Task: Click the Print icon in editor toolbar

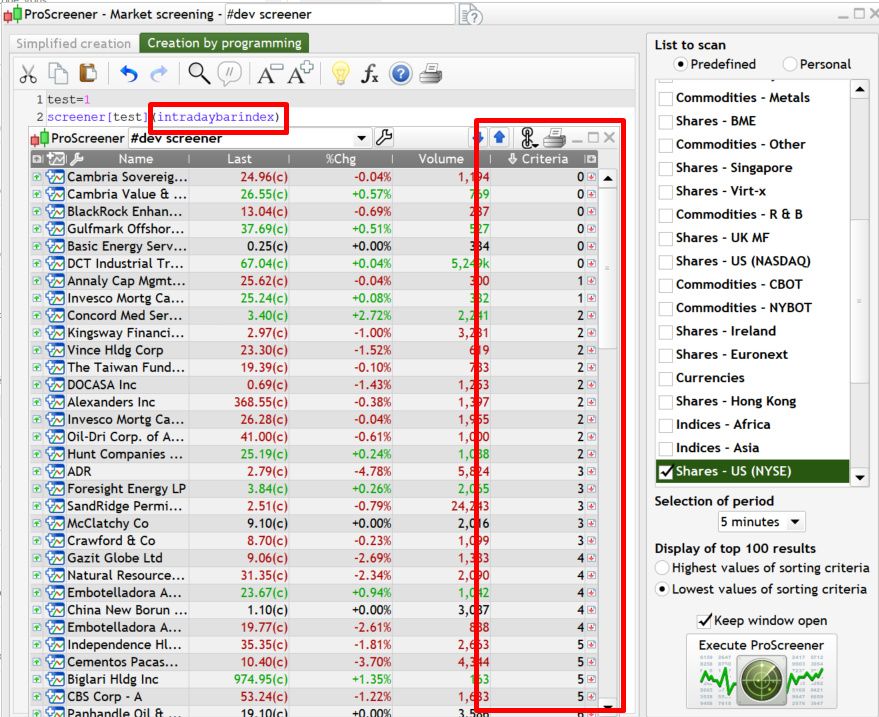Action: click(x=431, y=73)
